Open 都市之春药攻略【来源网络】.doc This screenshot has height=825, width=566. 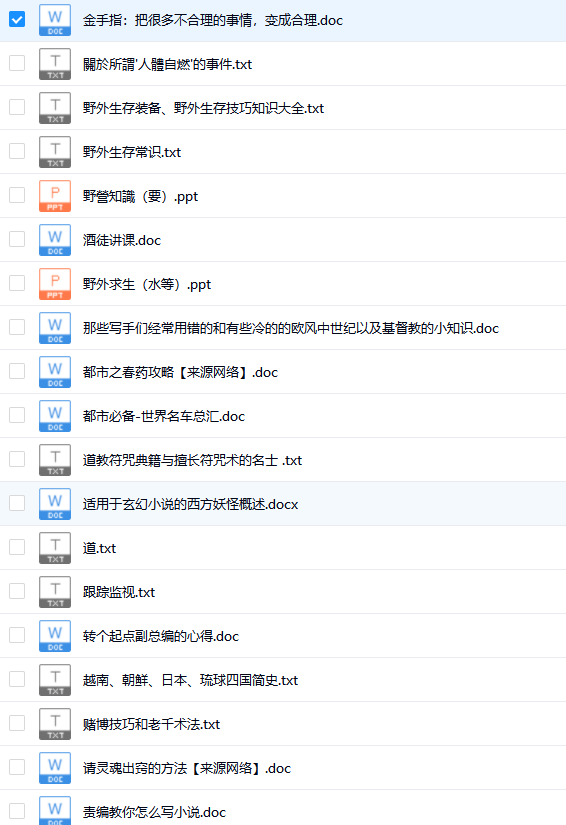pos(180,373)
